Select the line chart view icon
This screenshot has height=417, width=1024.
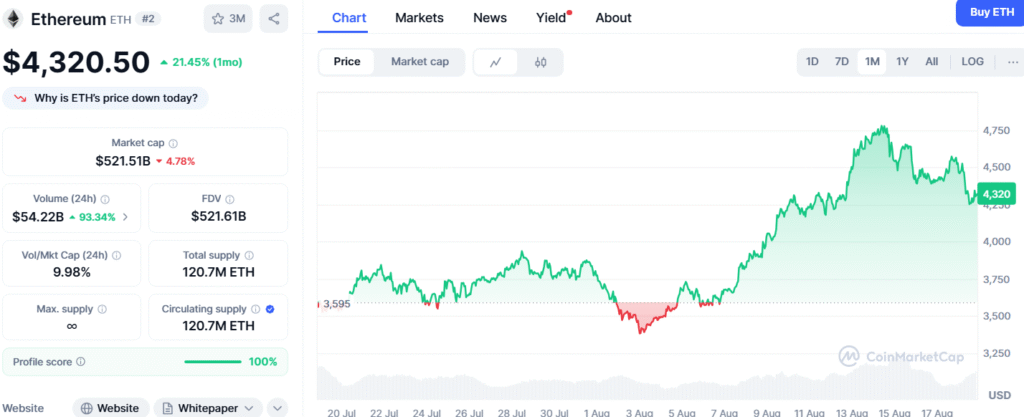(496, 62)
